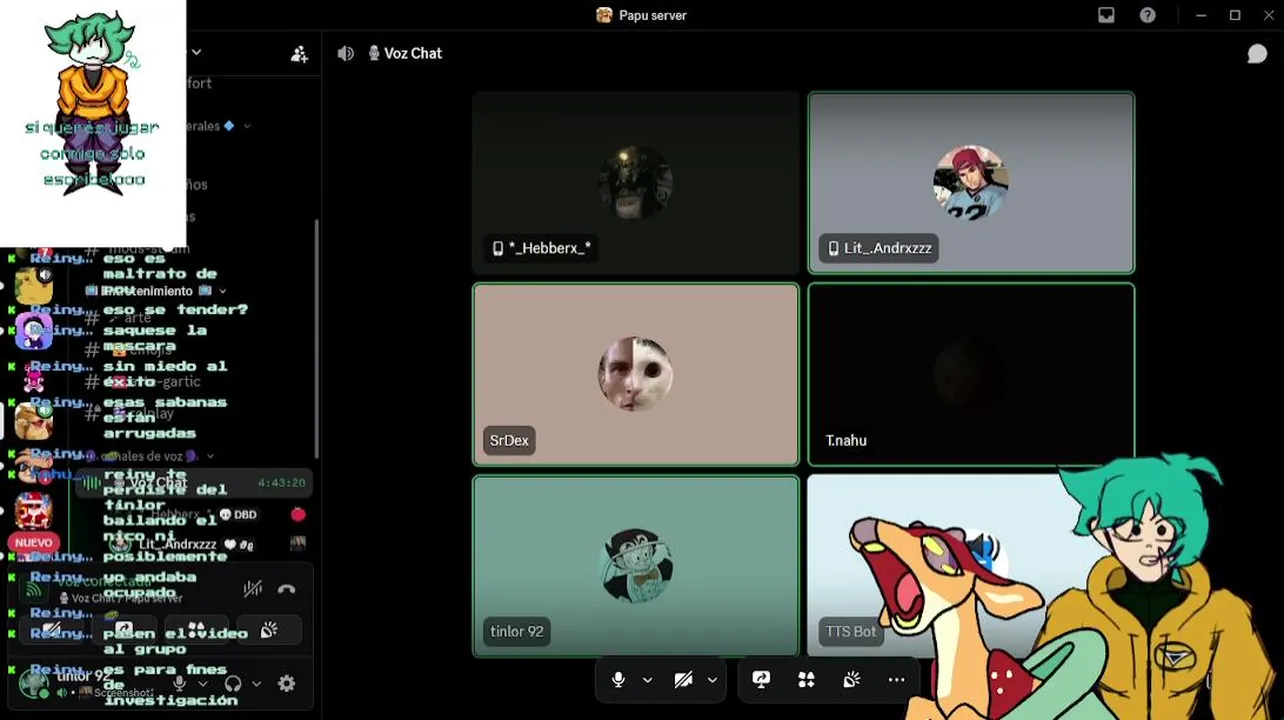This screenshot has width=1284, height=720.
Task: Click the NUEVO badge in server list
Action: (x=33, y=543)
